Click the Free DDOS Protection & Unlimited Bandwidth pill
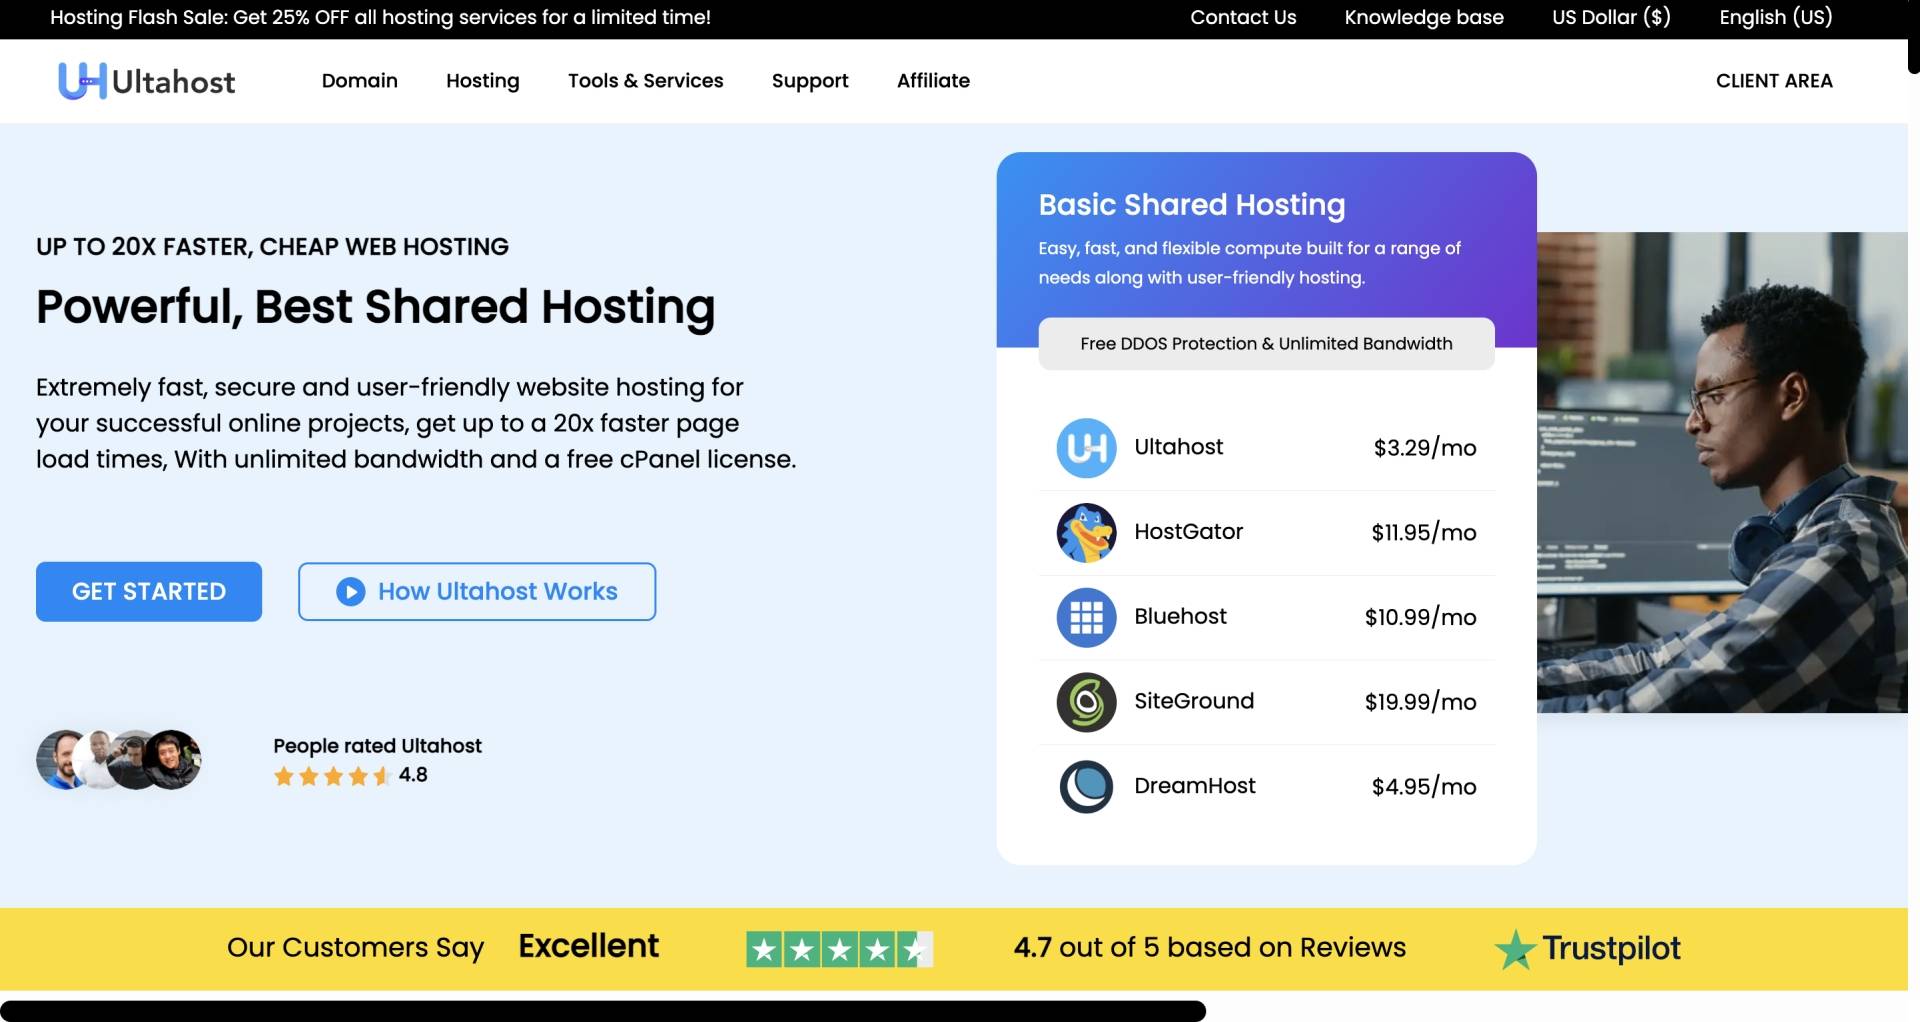The height and width of the screenshot is (1022, 1920). (x=1266, y=344)
